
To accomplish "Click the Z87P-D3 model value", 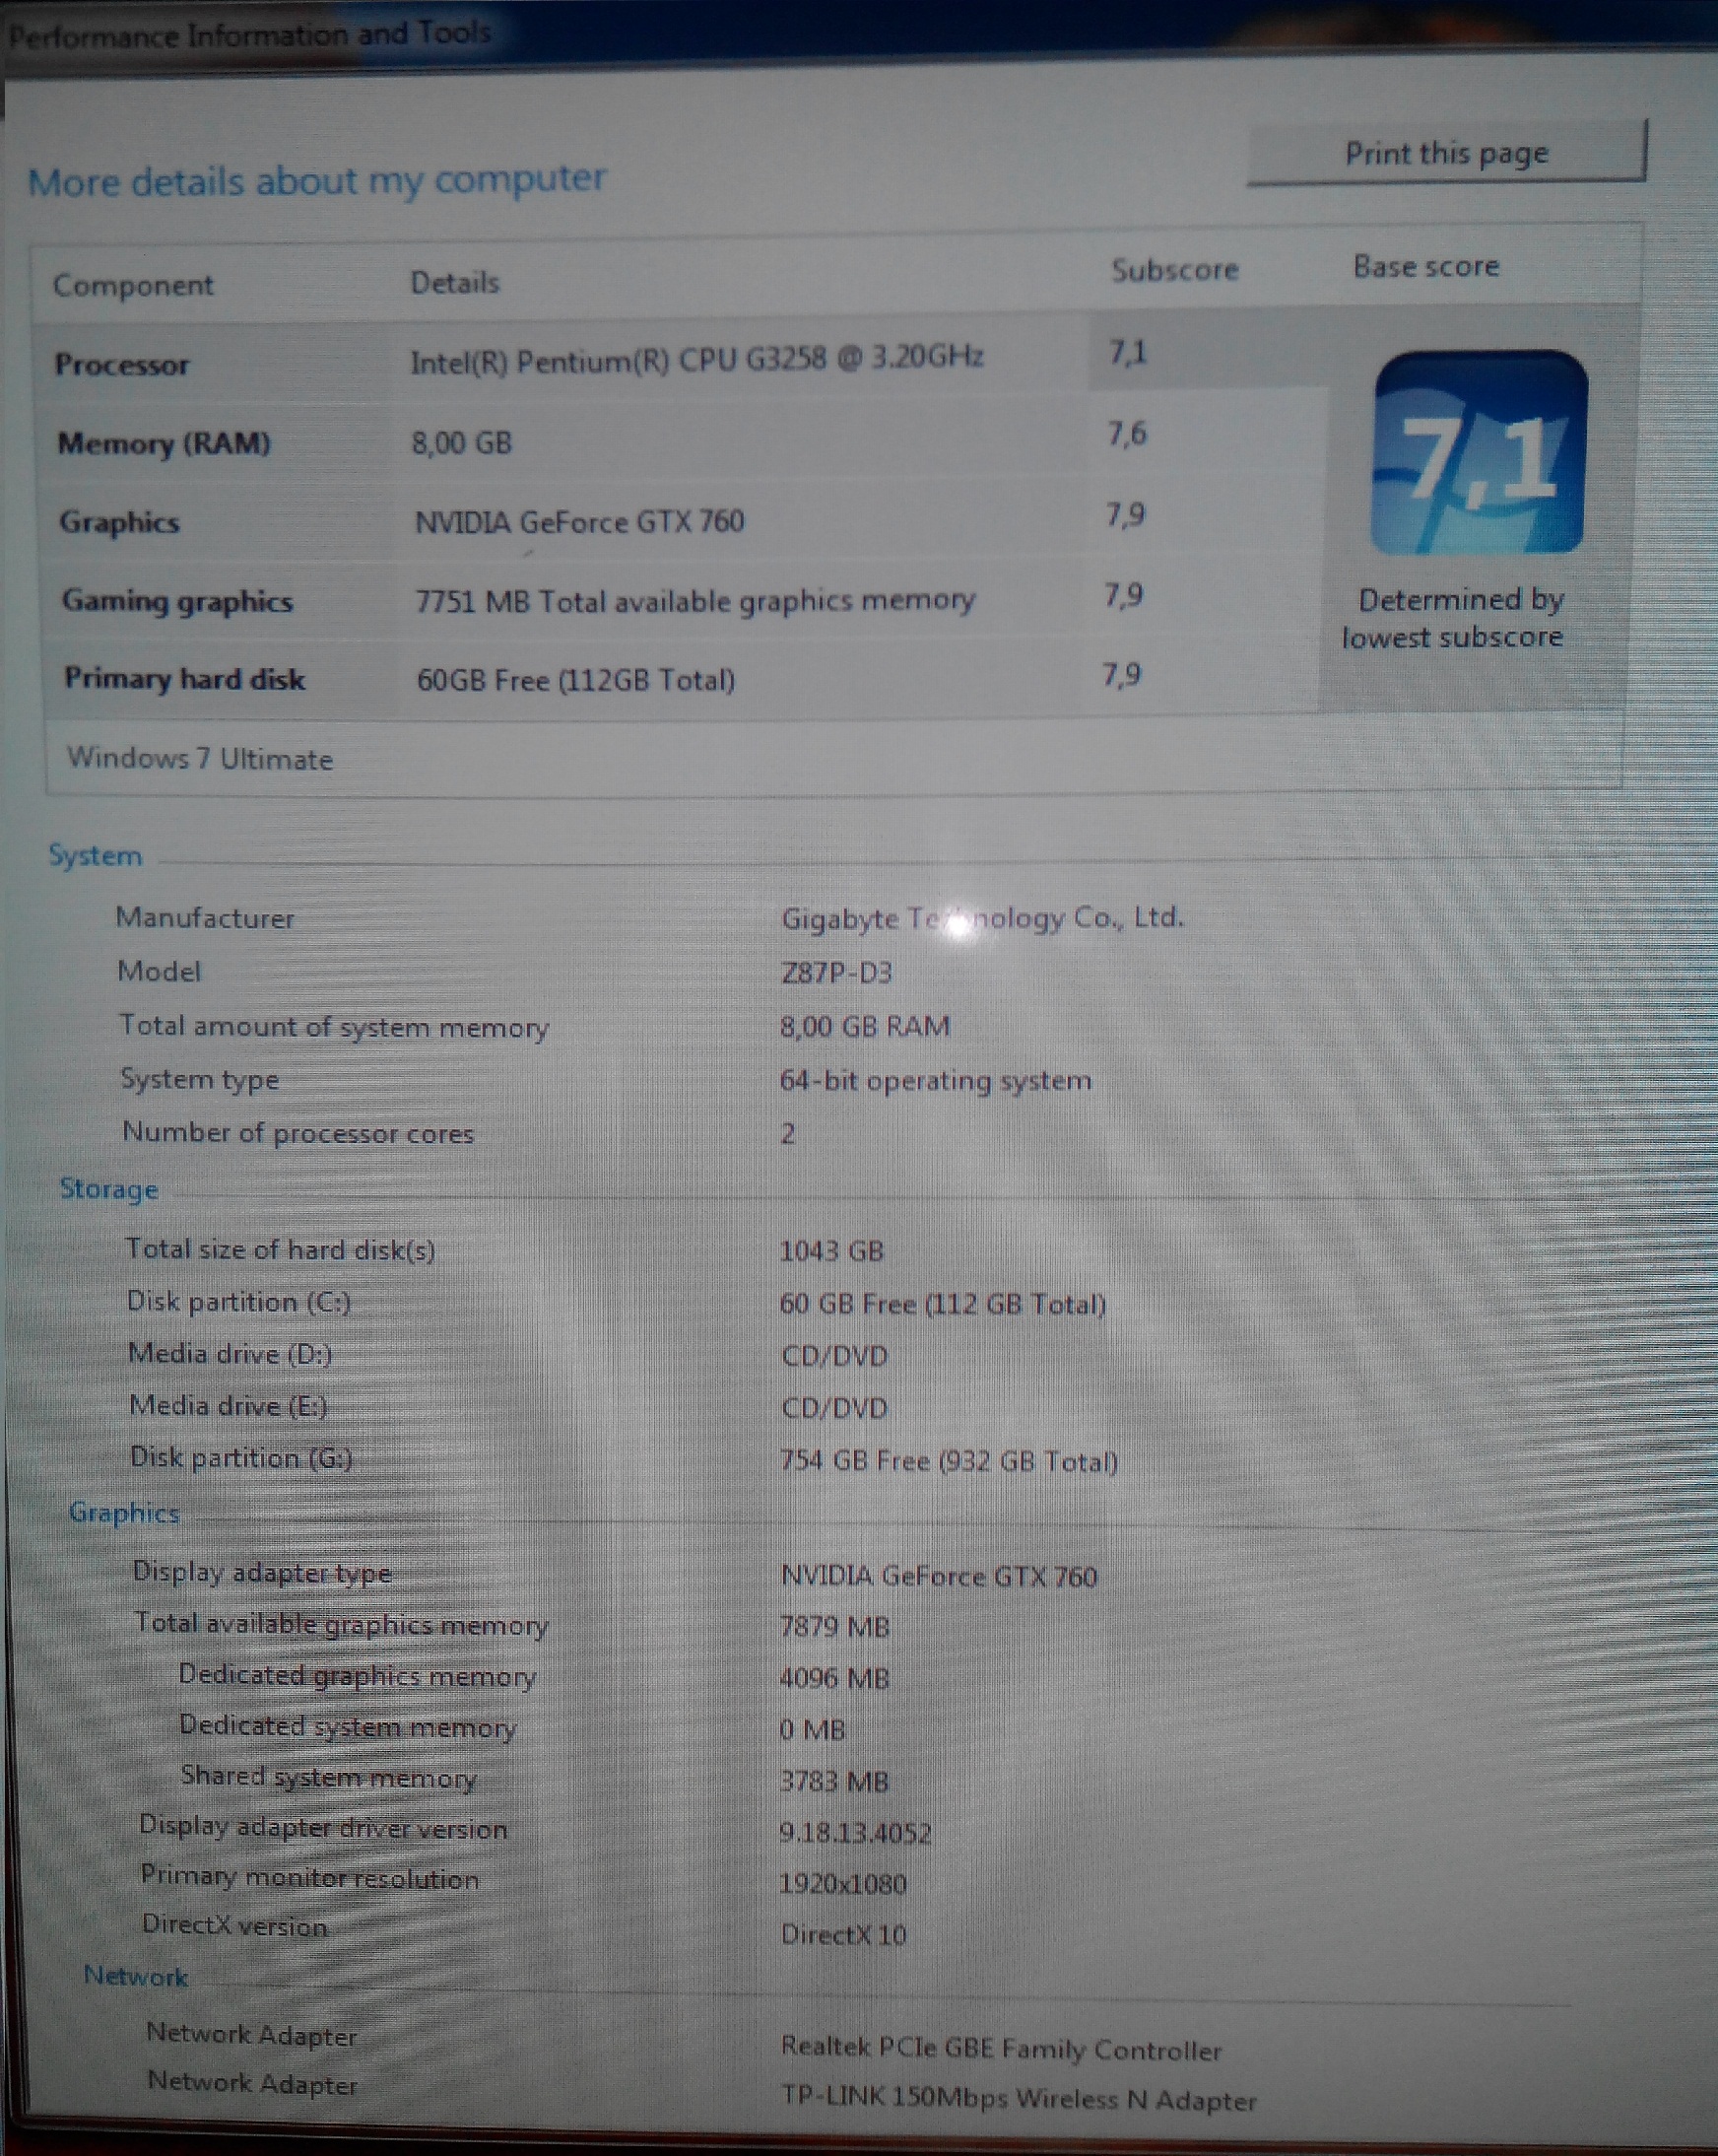I will coord(836,972).
